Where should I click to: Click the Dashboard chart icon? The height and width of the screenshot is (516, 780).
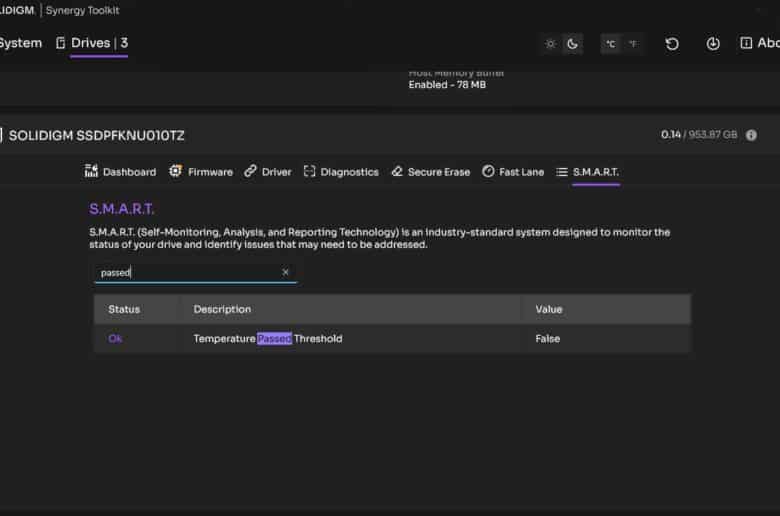91,171
